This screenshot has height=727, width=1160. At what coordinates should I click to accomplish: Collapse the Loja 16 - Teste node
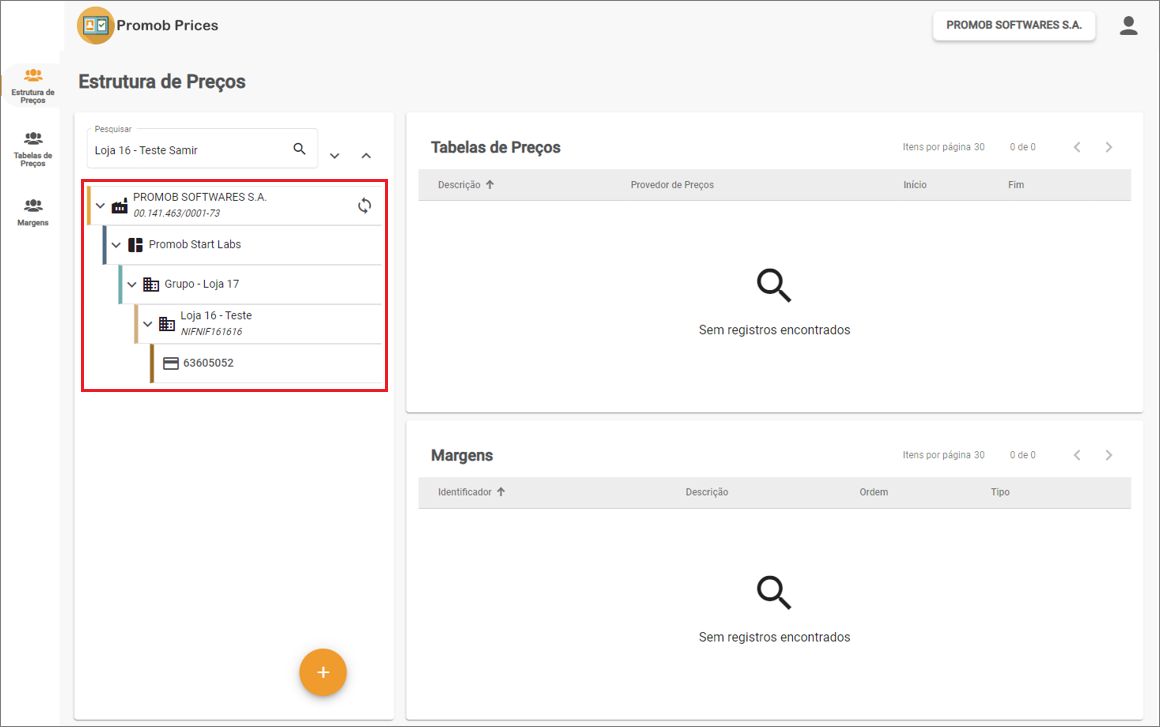pyautogui.click(x=148, y=324)
